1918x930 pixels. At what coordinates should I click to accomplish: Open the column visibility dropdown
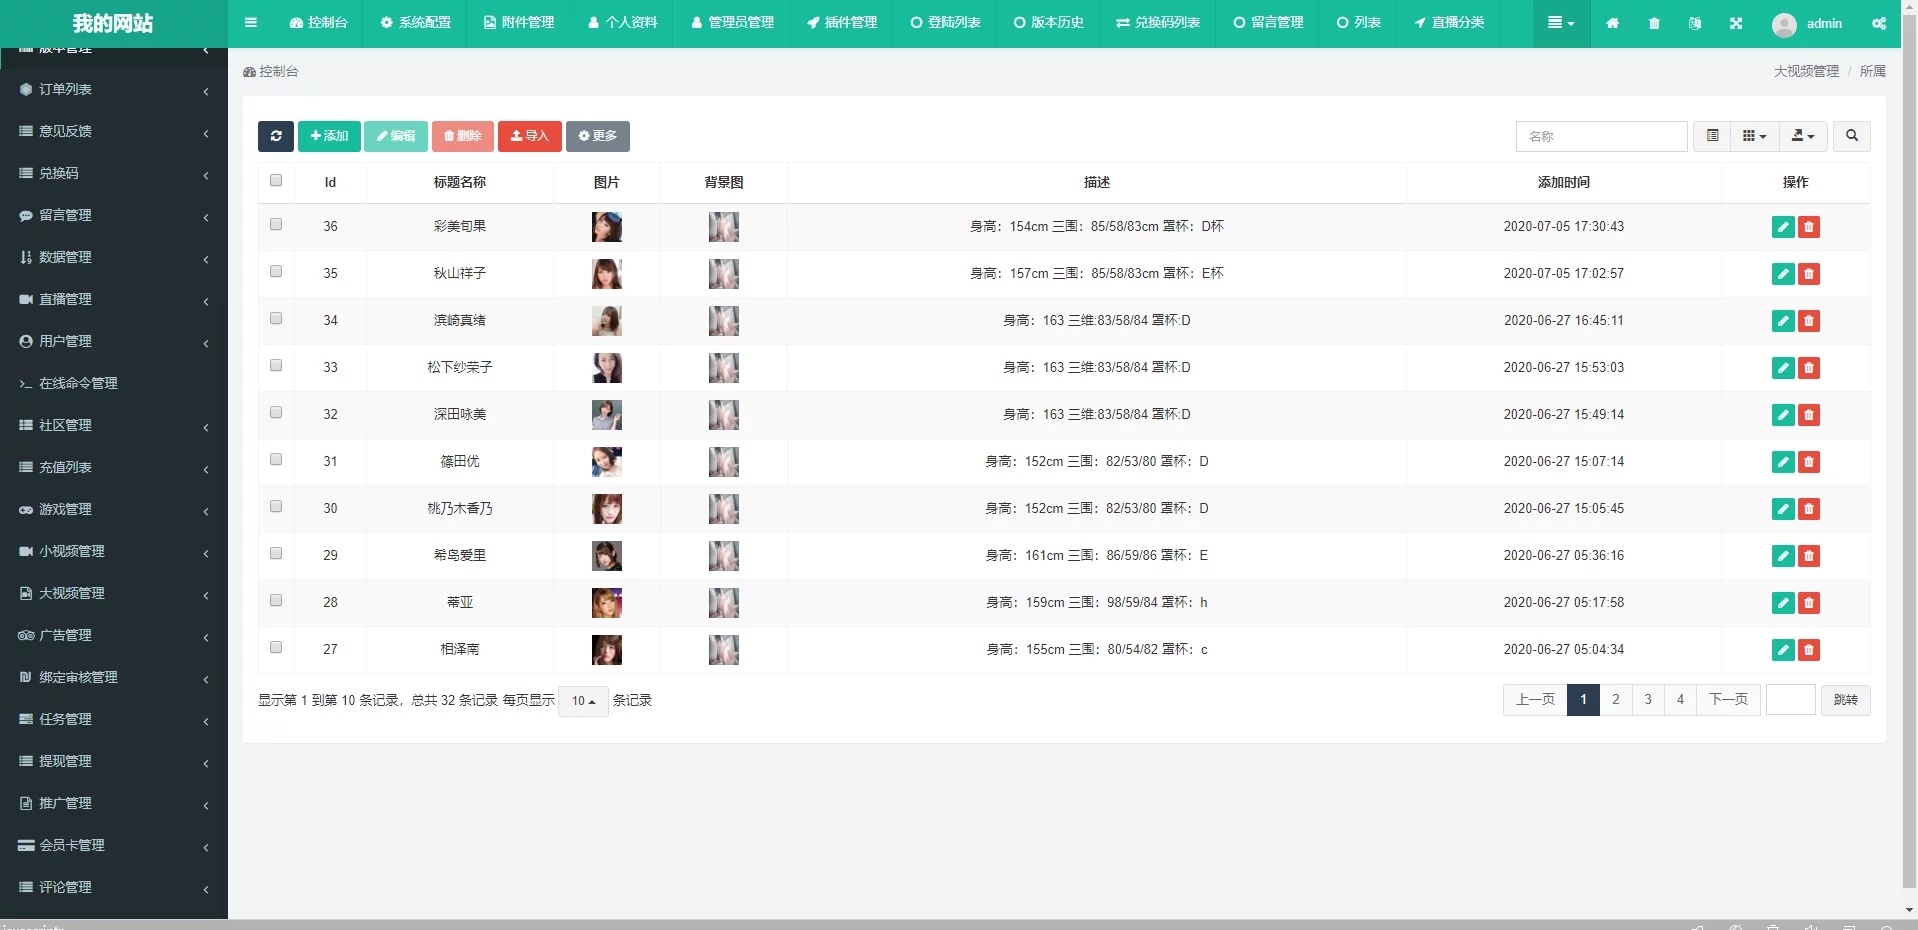(1754, 136)
